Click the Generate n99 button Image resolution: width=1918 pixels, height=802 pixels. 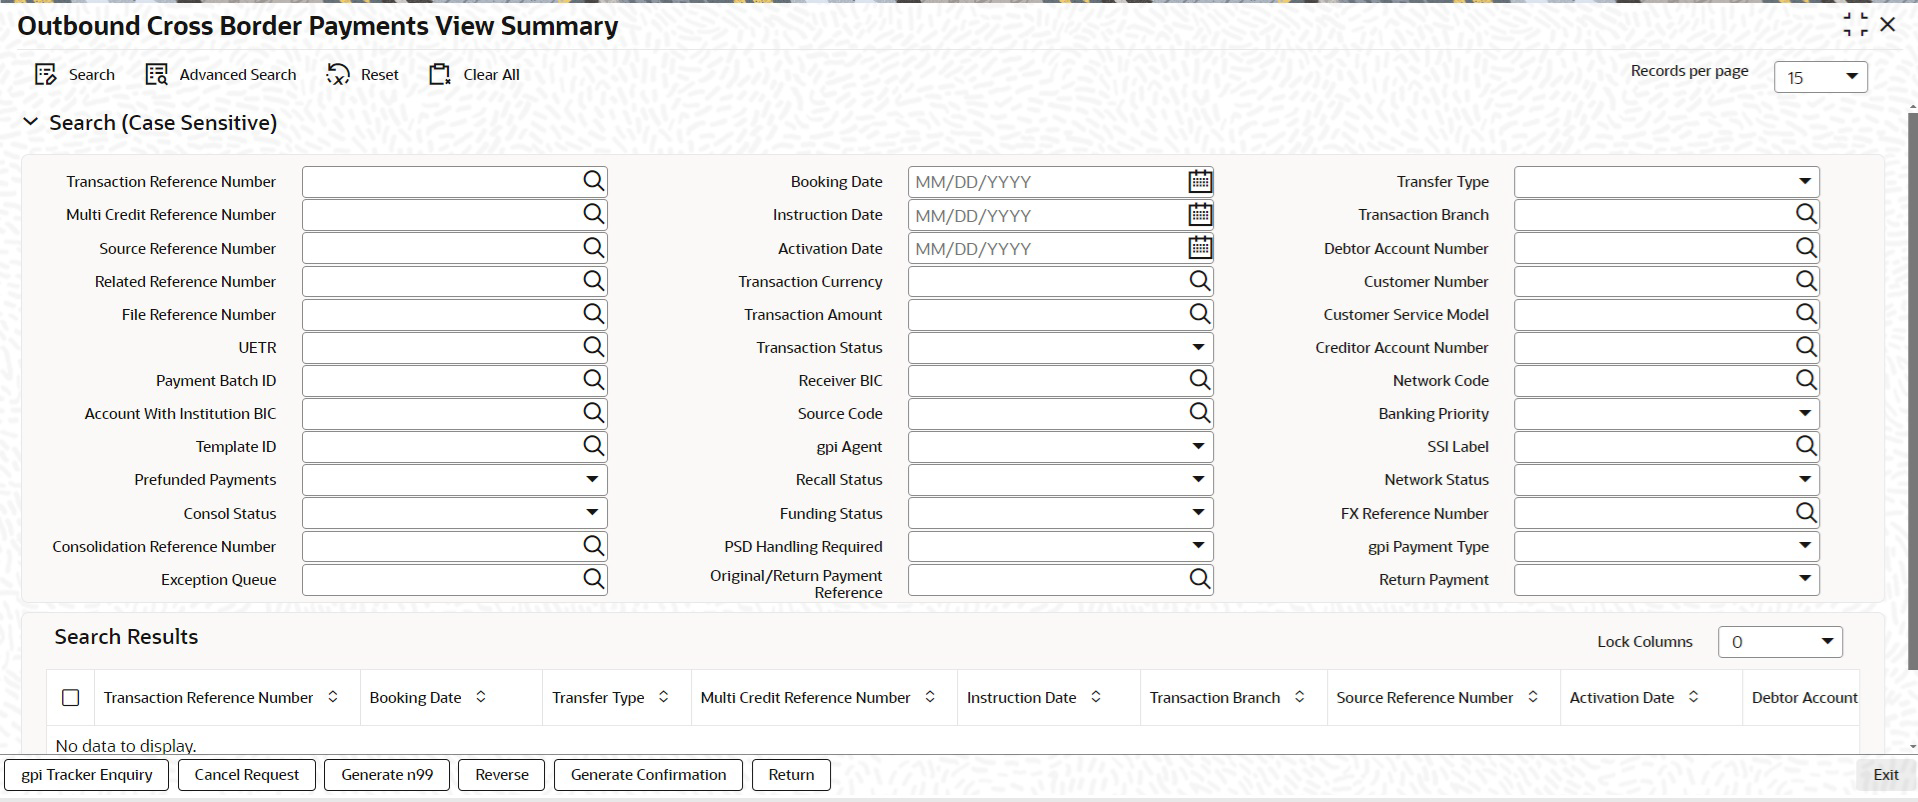tap(387, 775)
